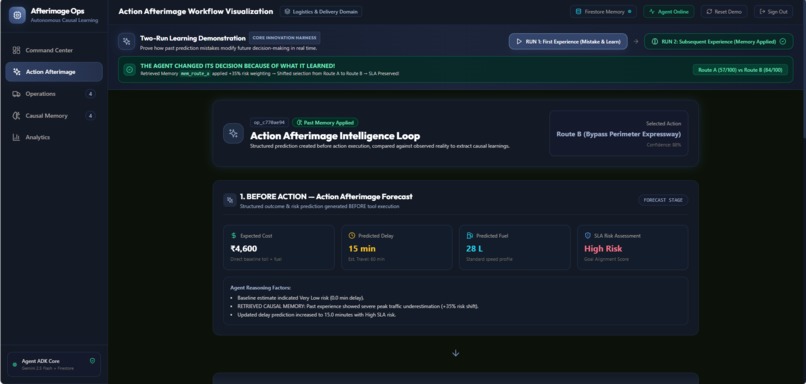The width and height of the screenshot is (806, 384).
Task: Click the Past Memory Applied badge
Action: pyautogui.click(x=325, y=123)
